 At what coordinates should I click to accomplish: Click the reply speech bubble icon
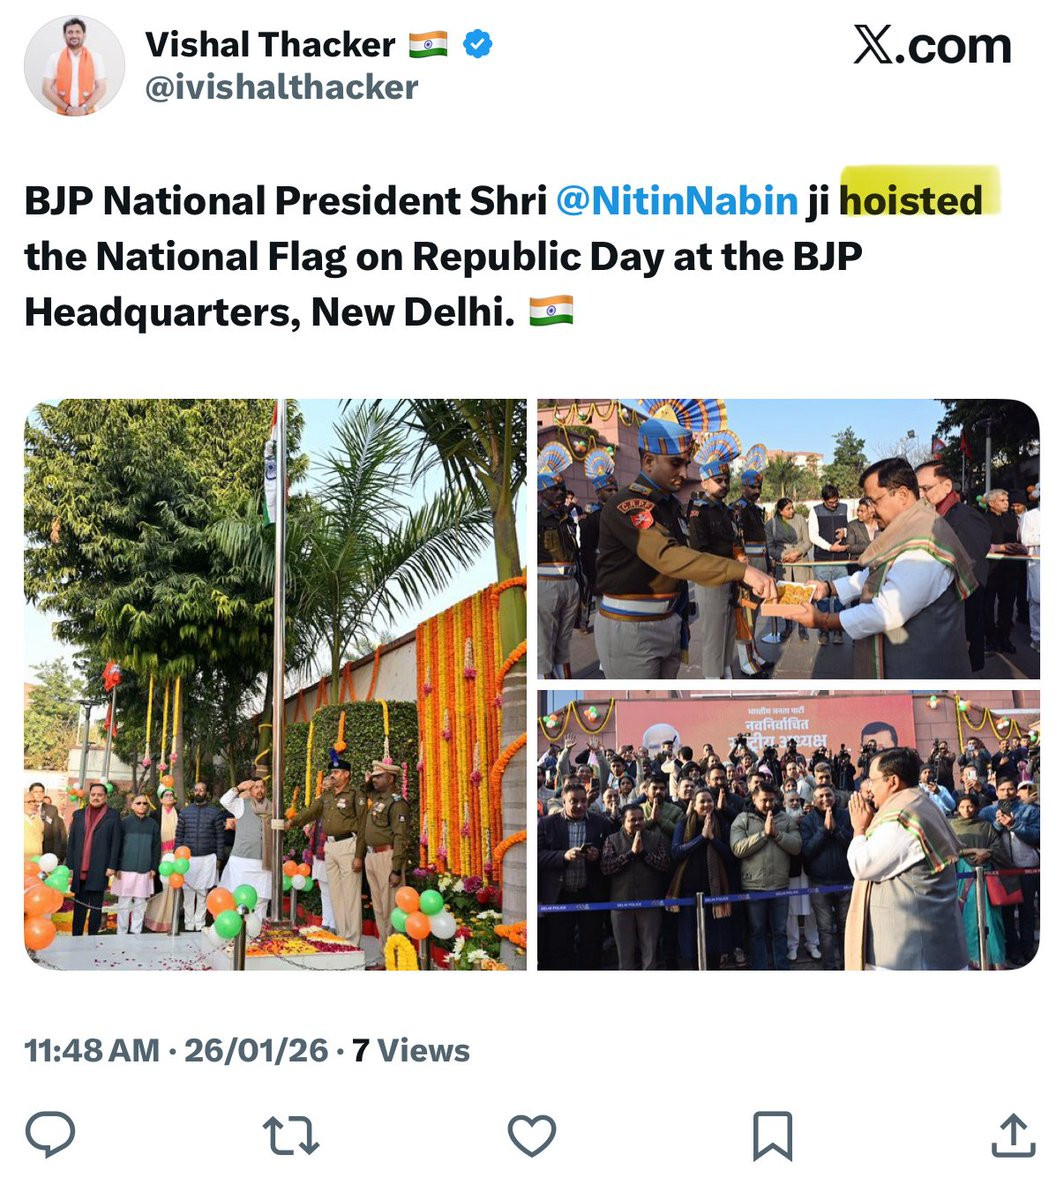pos(50,1134)
